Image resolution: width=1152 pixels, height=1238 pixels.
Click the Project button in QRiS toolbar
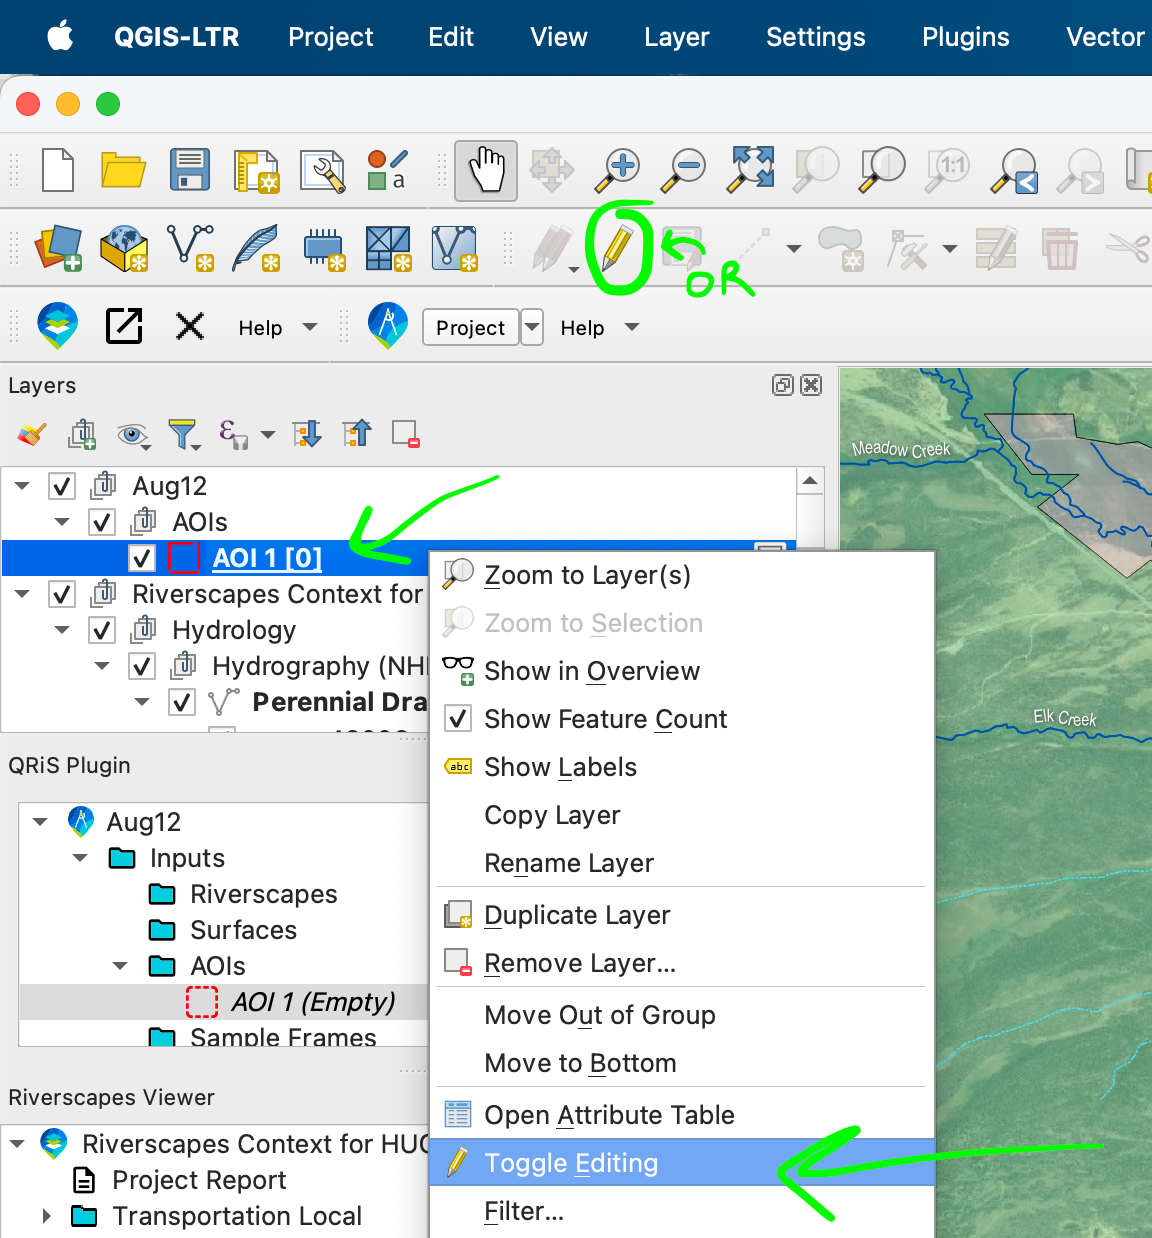(x=470, y=327)
